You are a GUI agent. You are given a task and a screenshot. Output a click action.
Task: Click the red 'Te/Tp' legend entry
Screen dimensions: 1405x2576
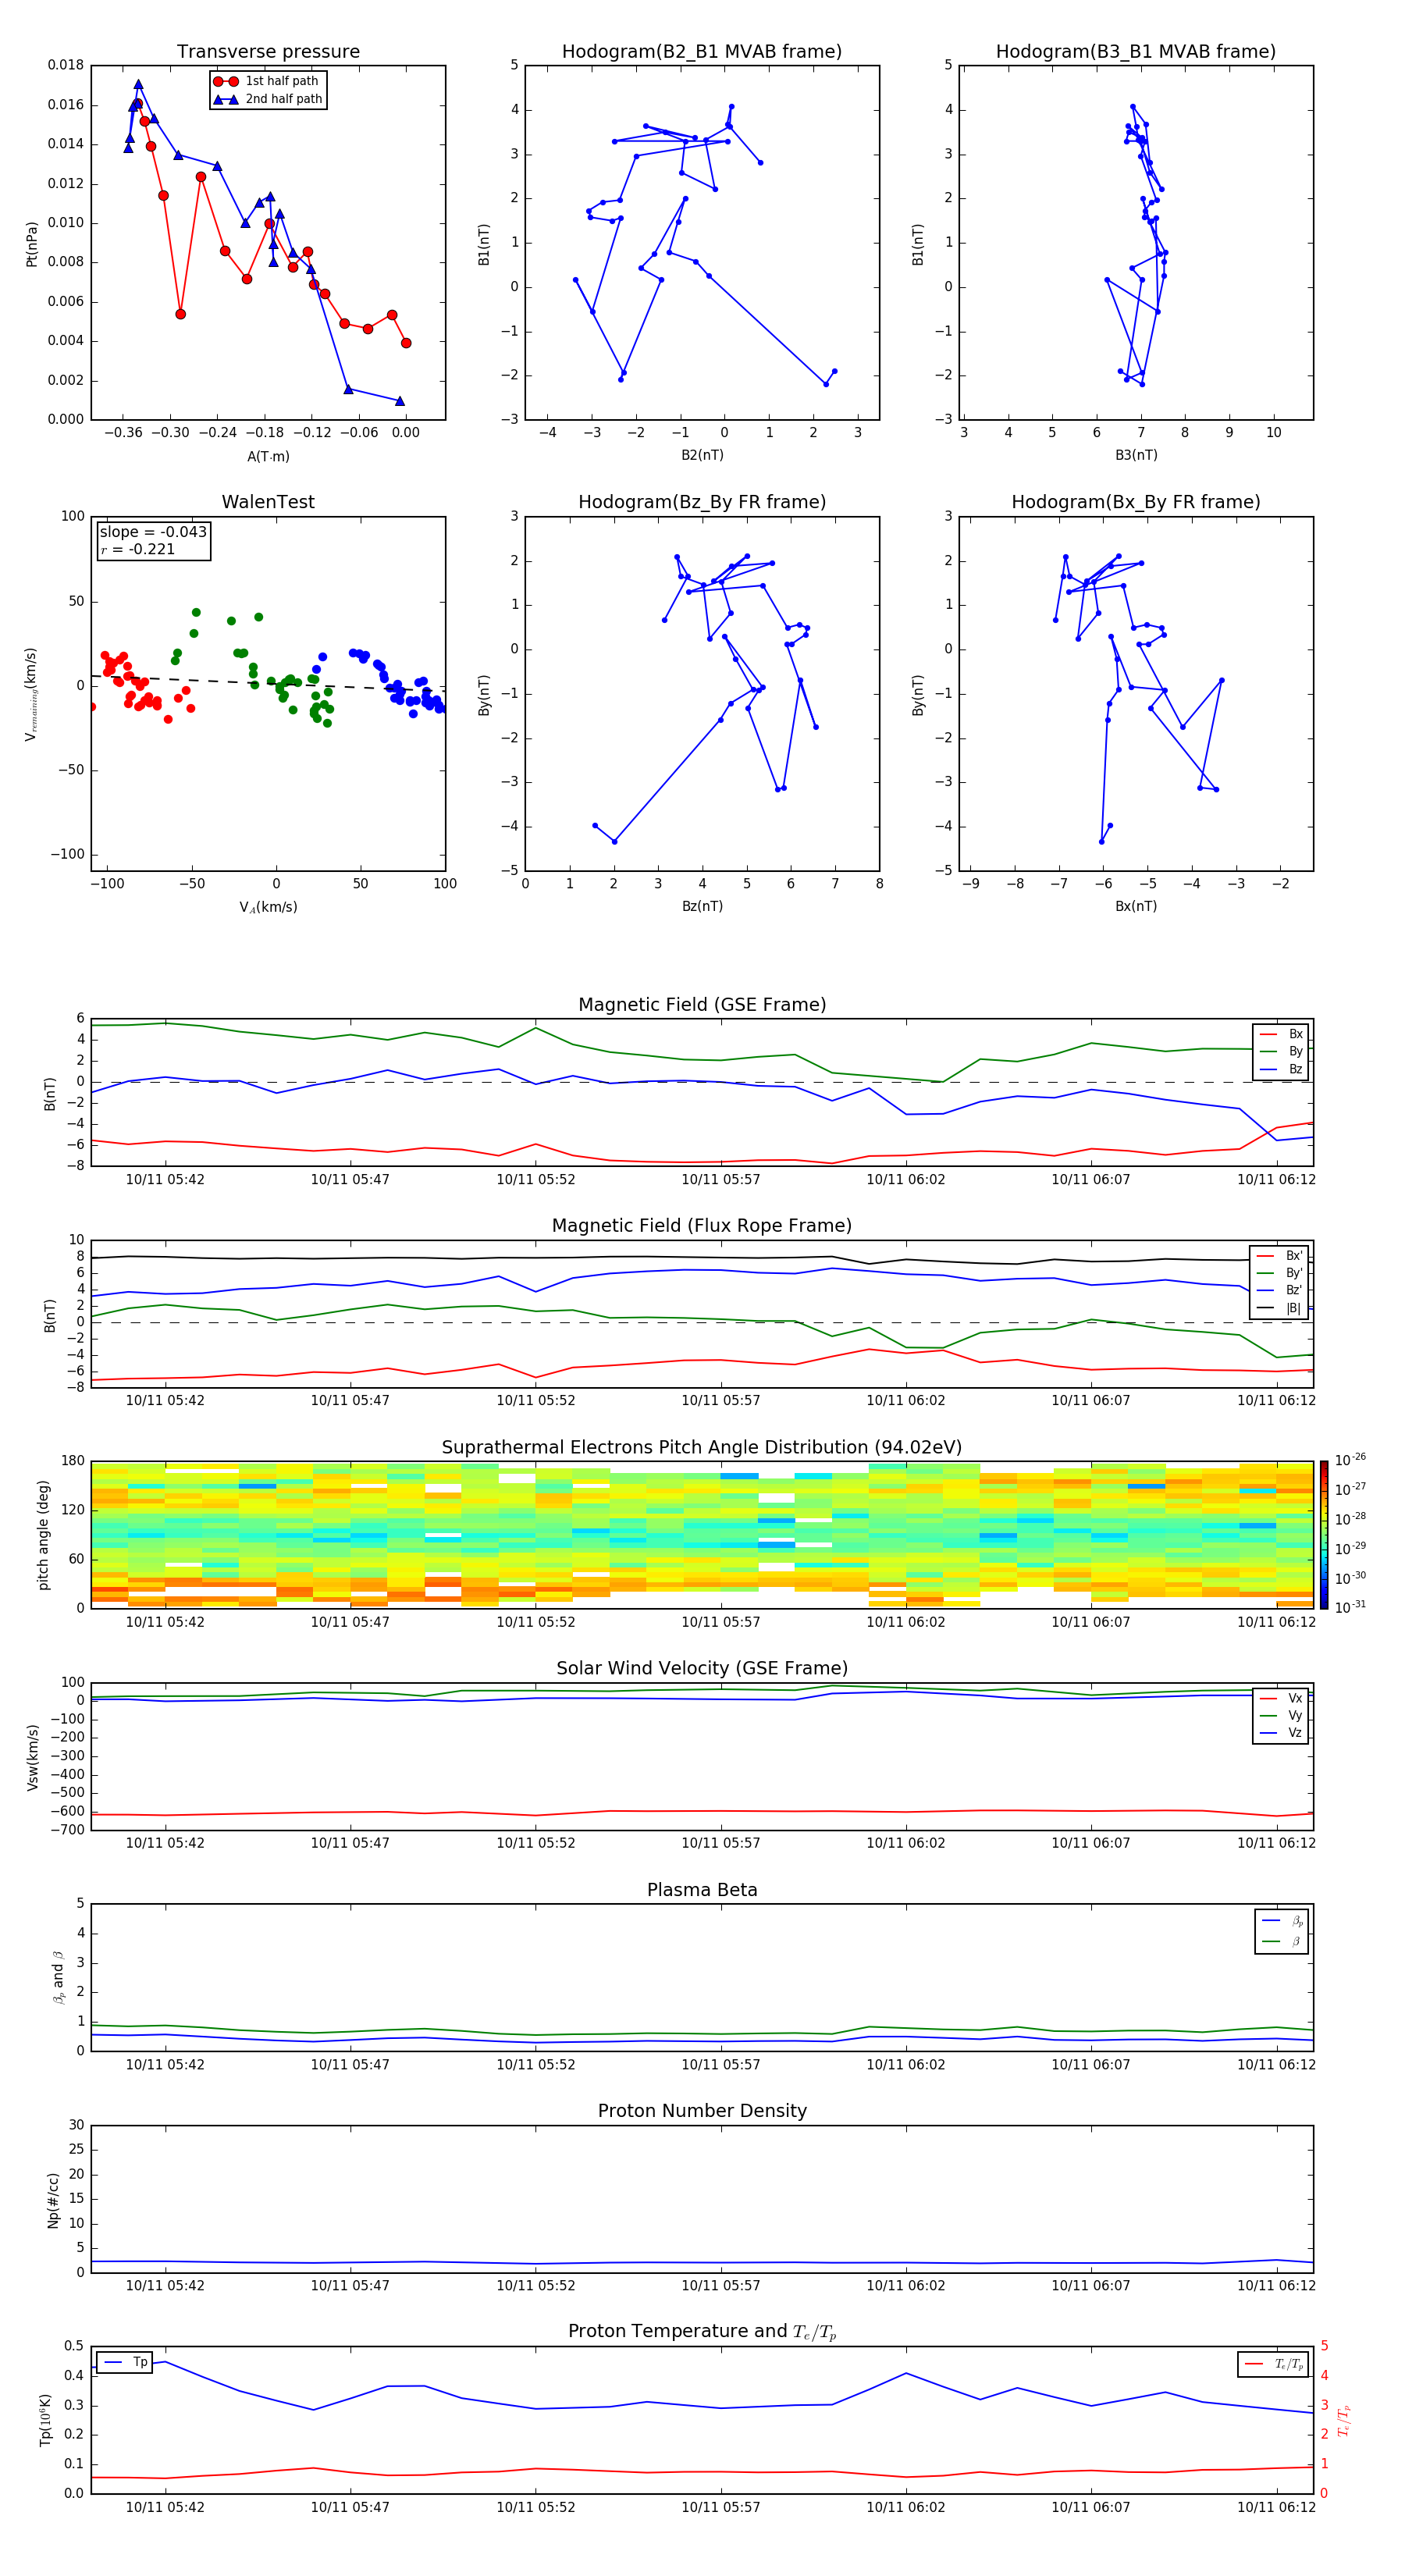point(1274,2365)
